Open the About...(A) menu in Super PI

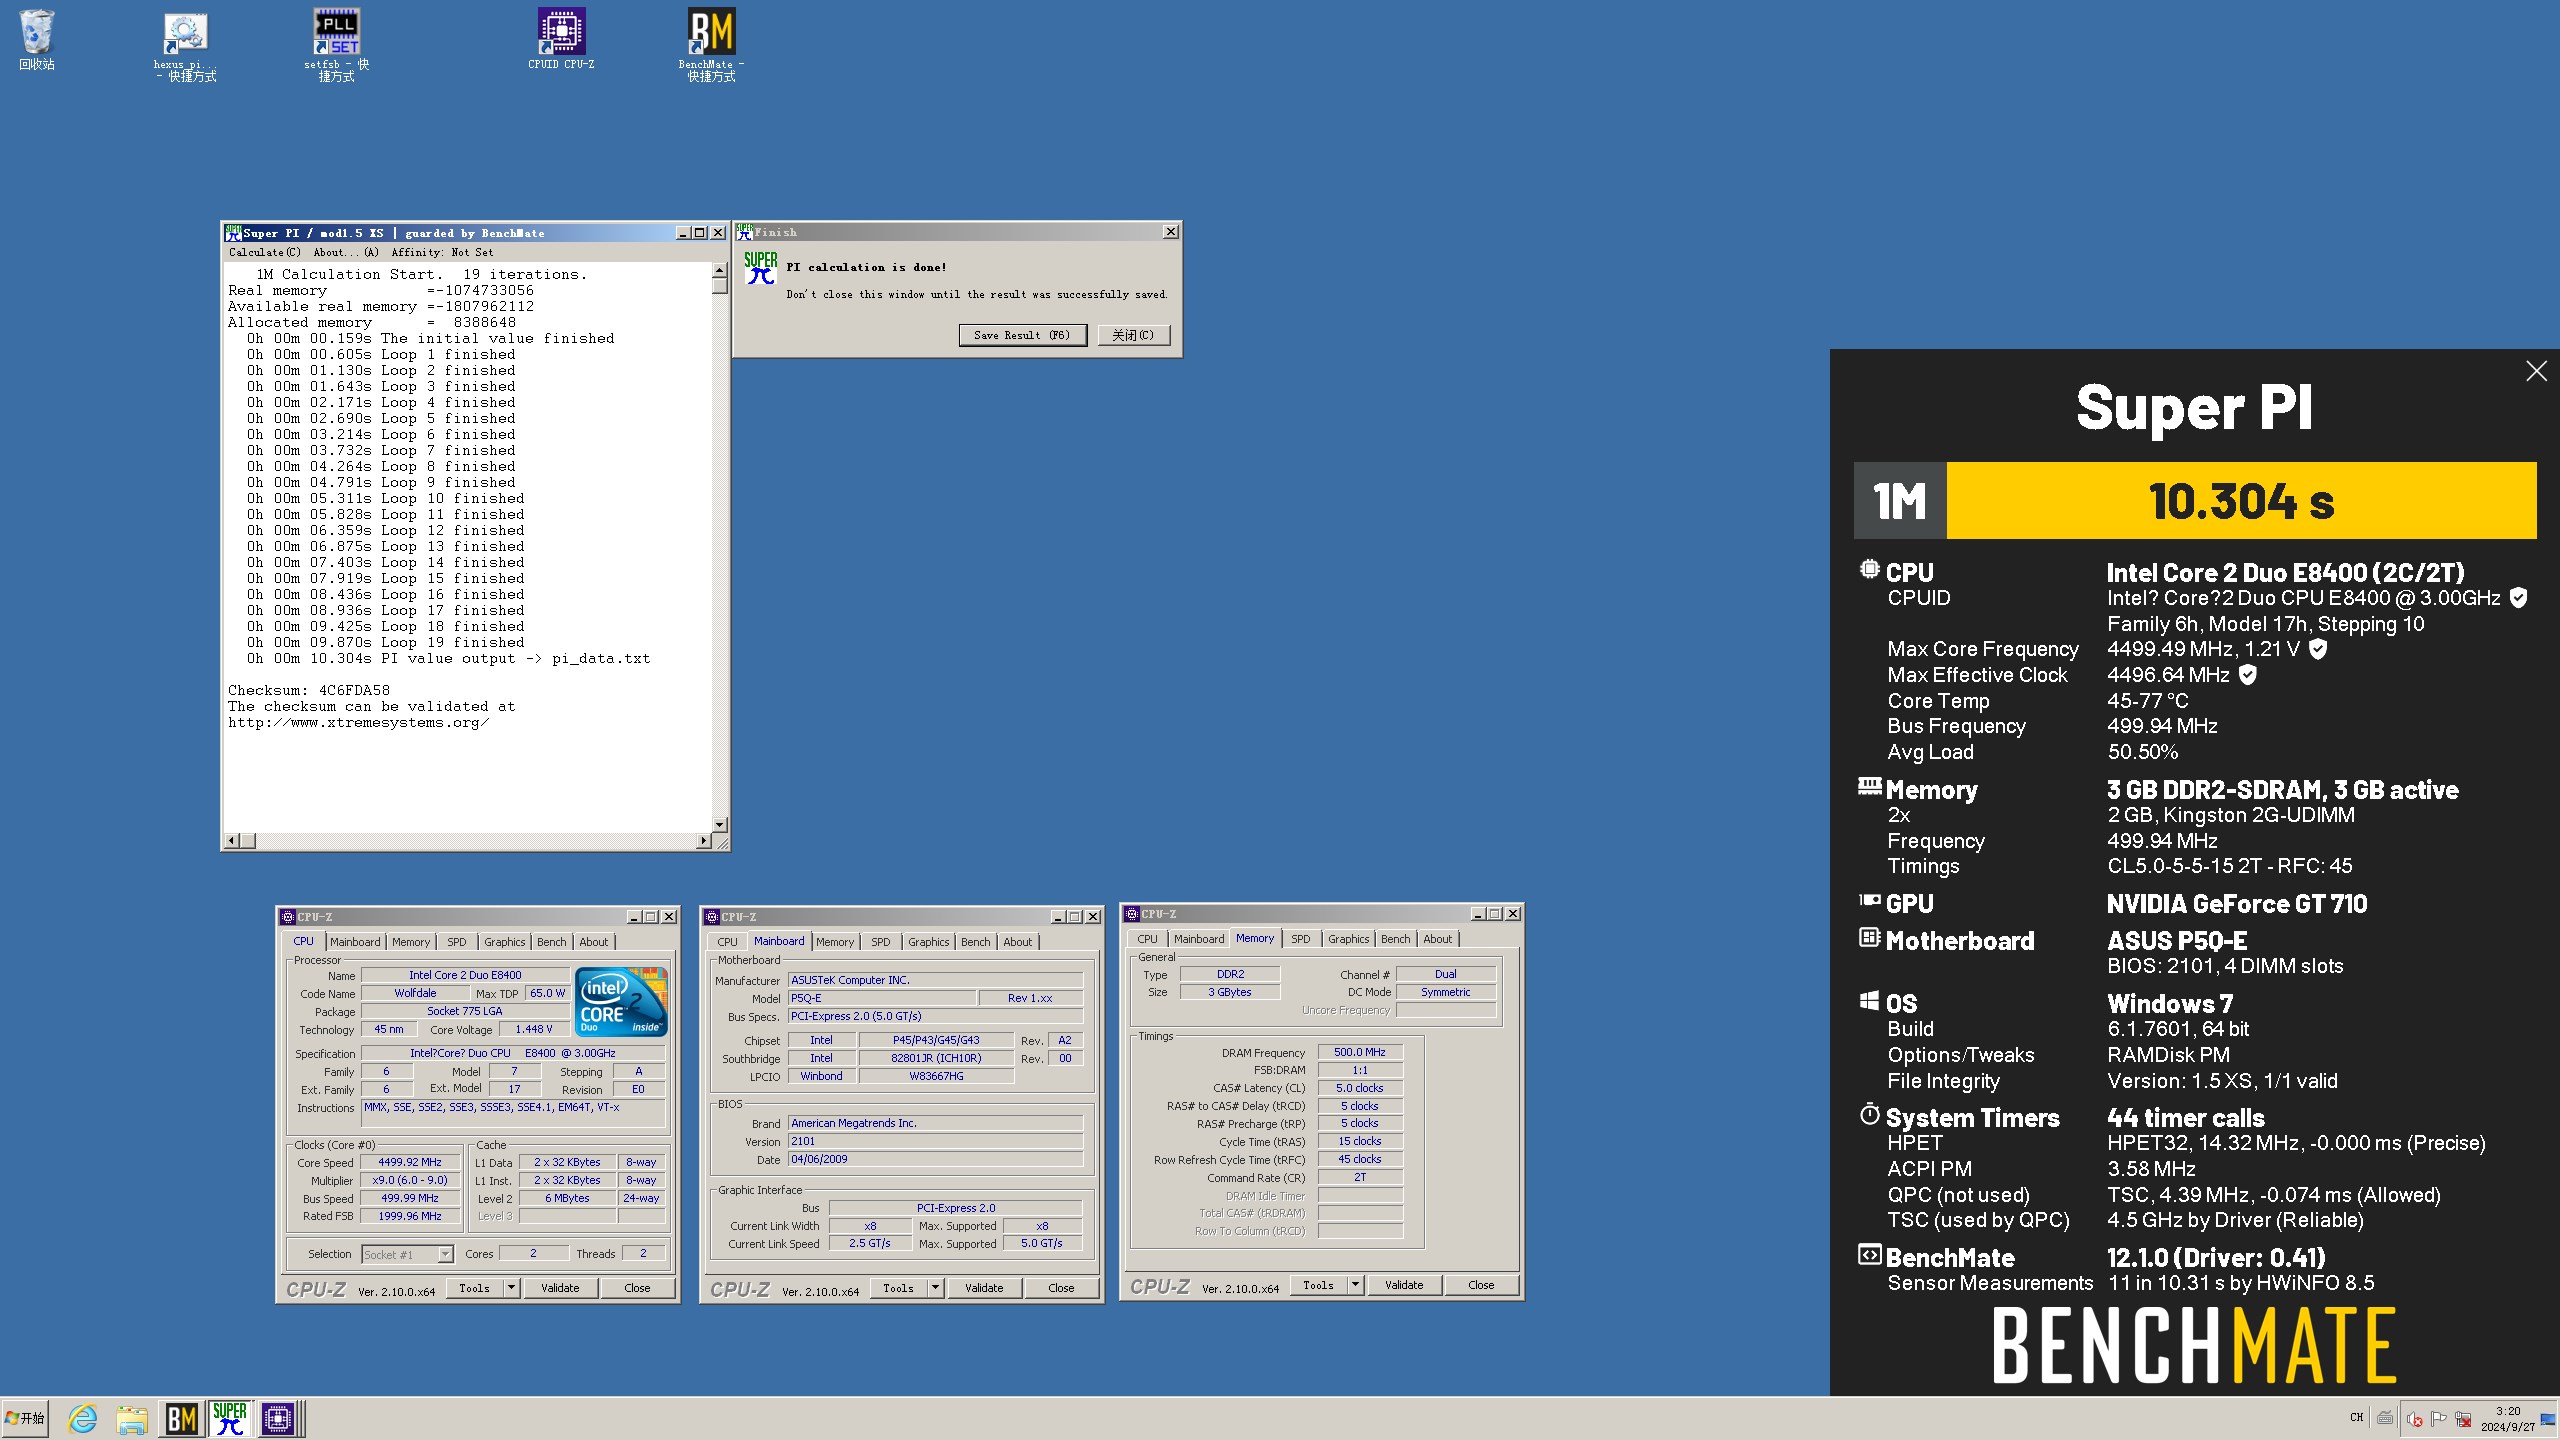[345, 253]
